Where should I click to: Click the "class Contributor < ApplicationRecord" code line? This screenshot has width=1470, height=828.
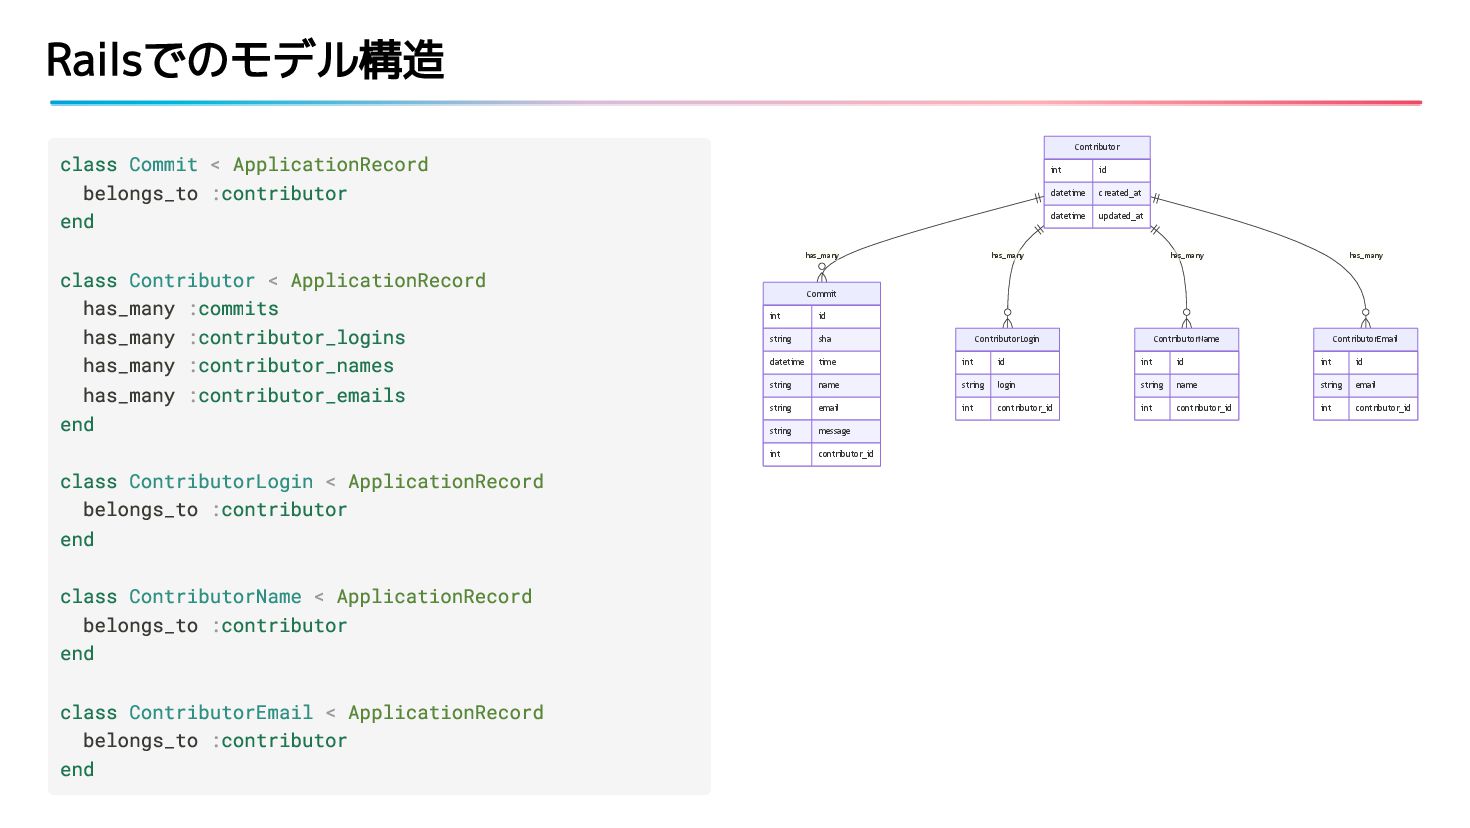[x=273, y=281]
